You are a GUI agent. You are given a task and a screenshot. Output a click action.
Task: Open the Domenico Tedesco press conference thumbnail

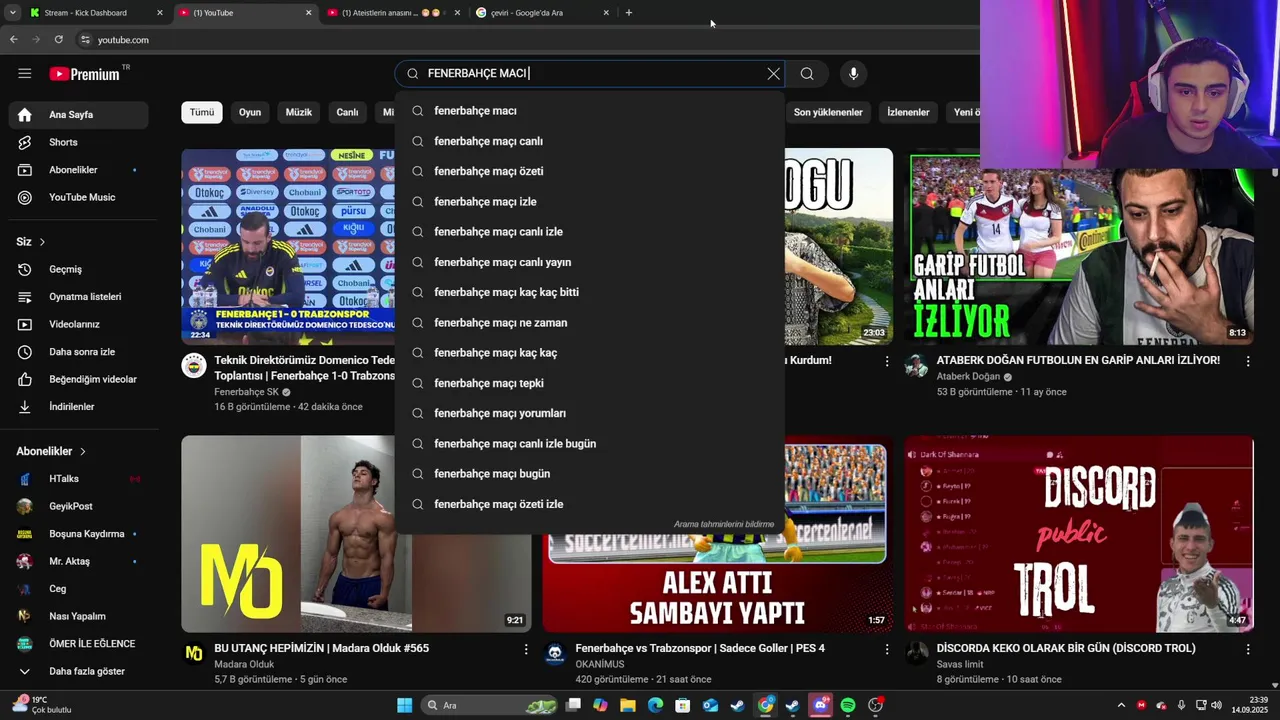click(288, 245)
